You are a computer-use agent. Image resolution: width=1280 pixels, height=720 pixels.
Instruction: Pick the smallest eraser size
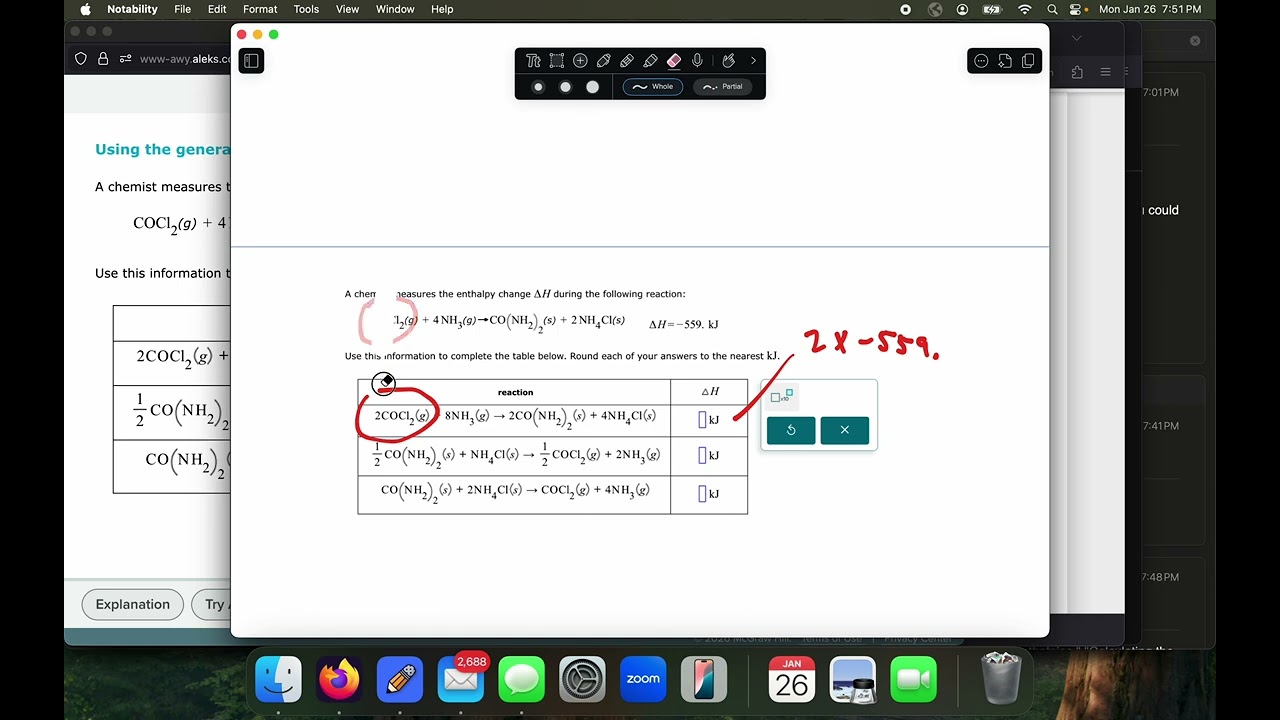pyautogui.click(x=538, y=87)
